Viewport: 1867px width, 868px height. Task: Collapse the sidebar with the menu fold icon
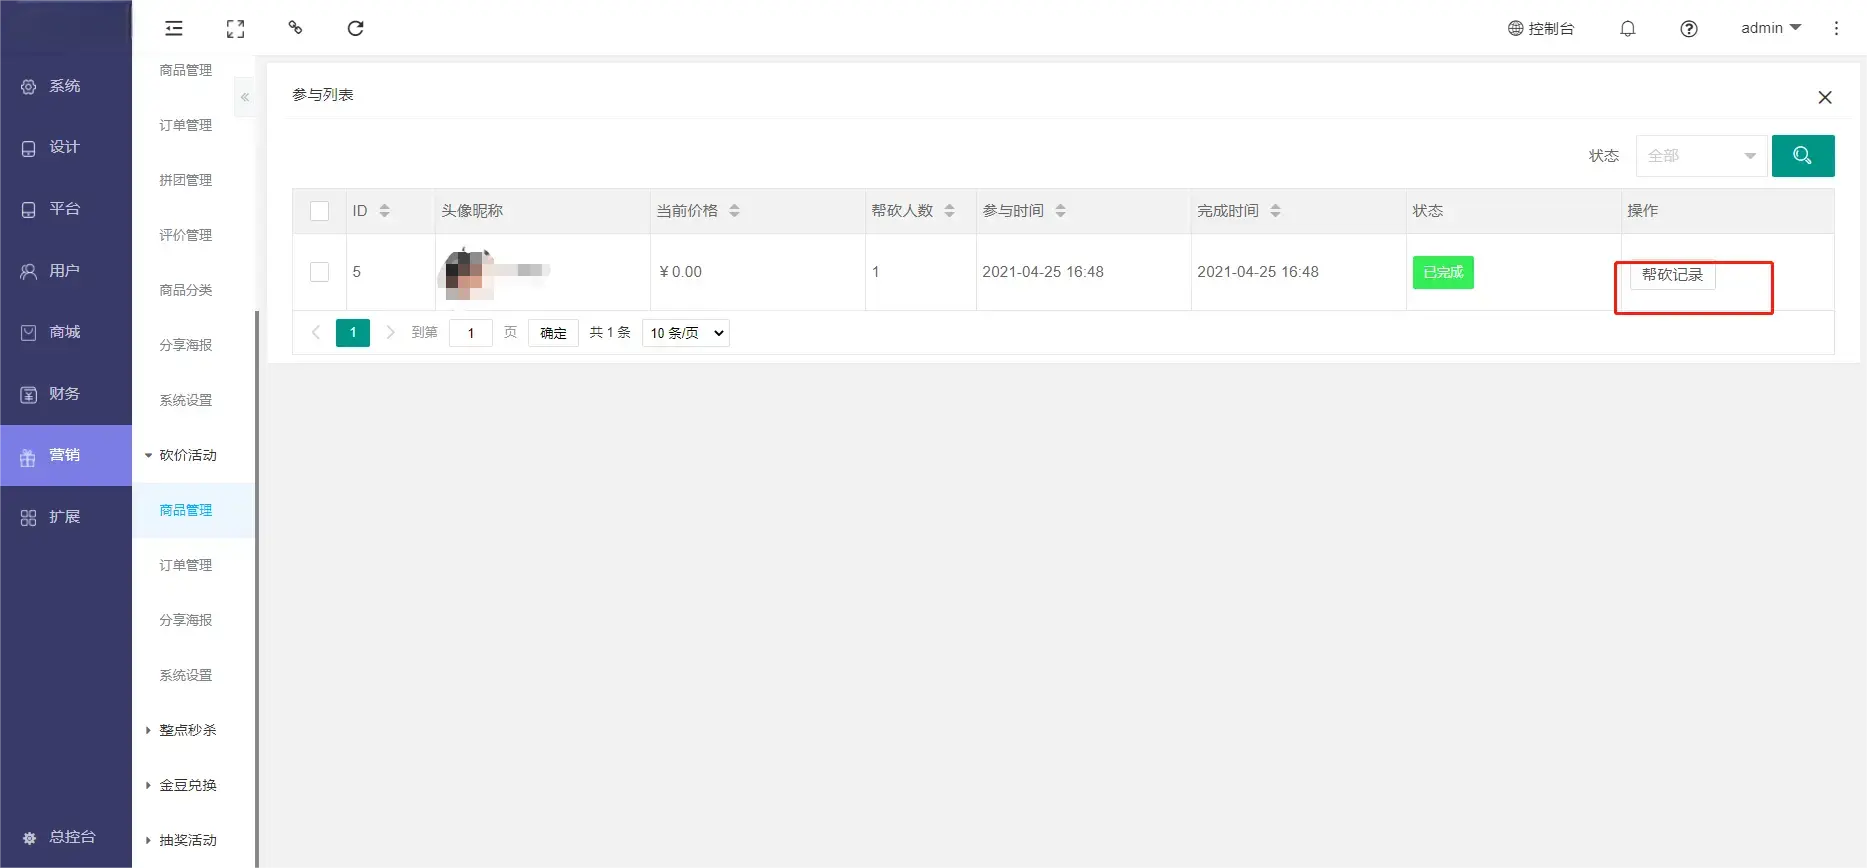coord(174,28)
